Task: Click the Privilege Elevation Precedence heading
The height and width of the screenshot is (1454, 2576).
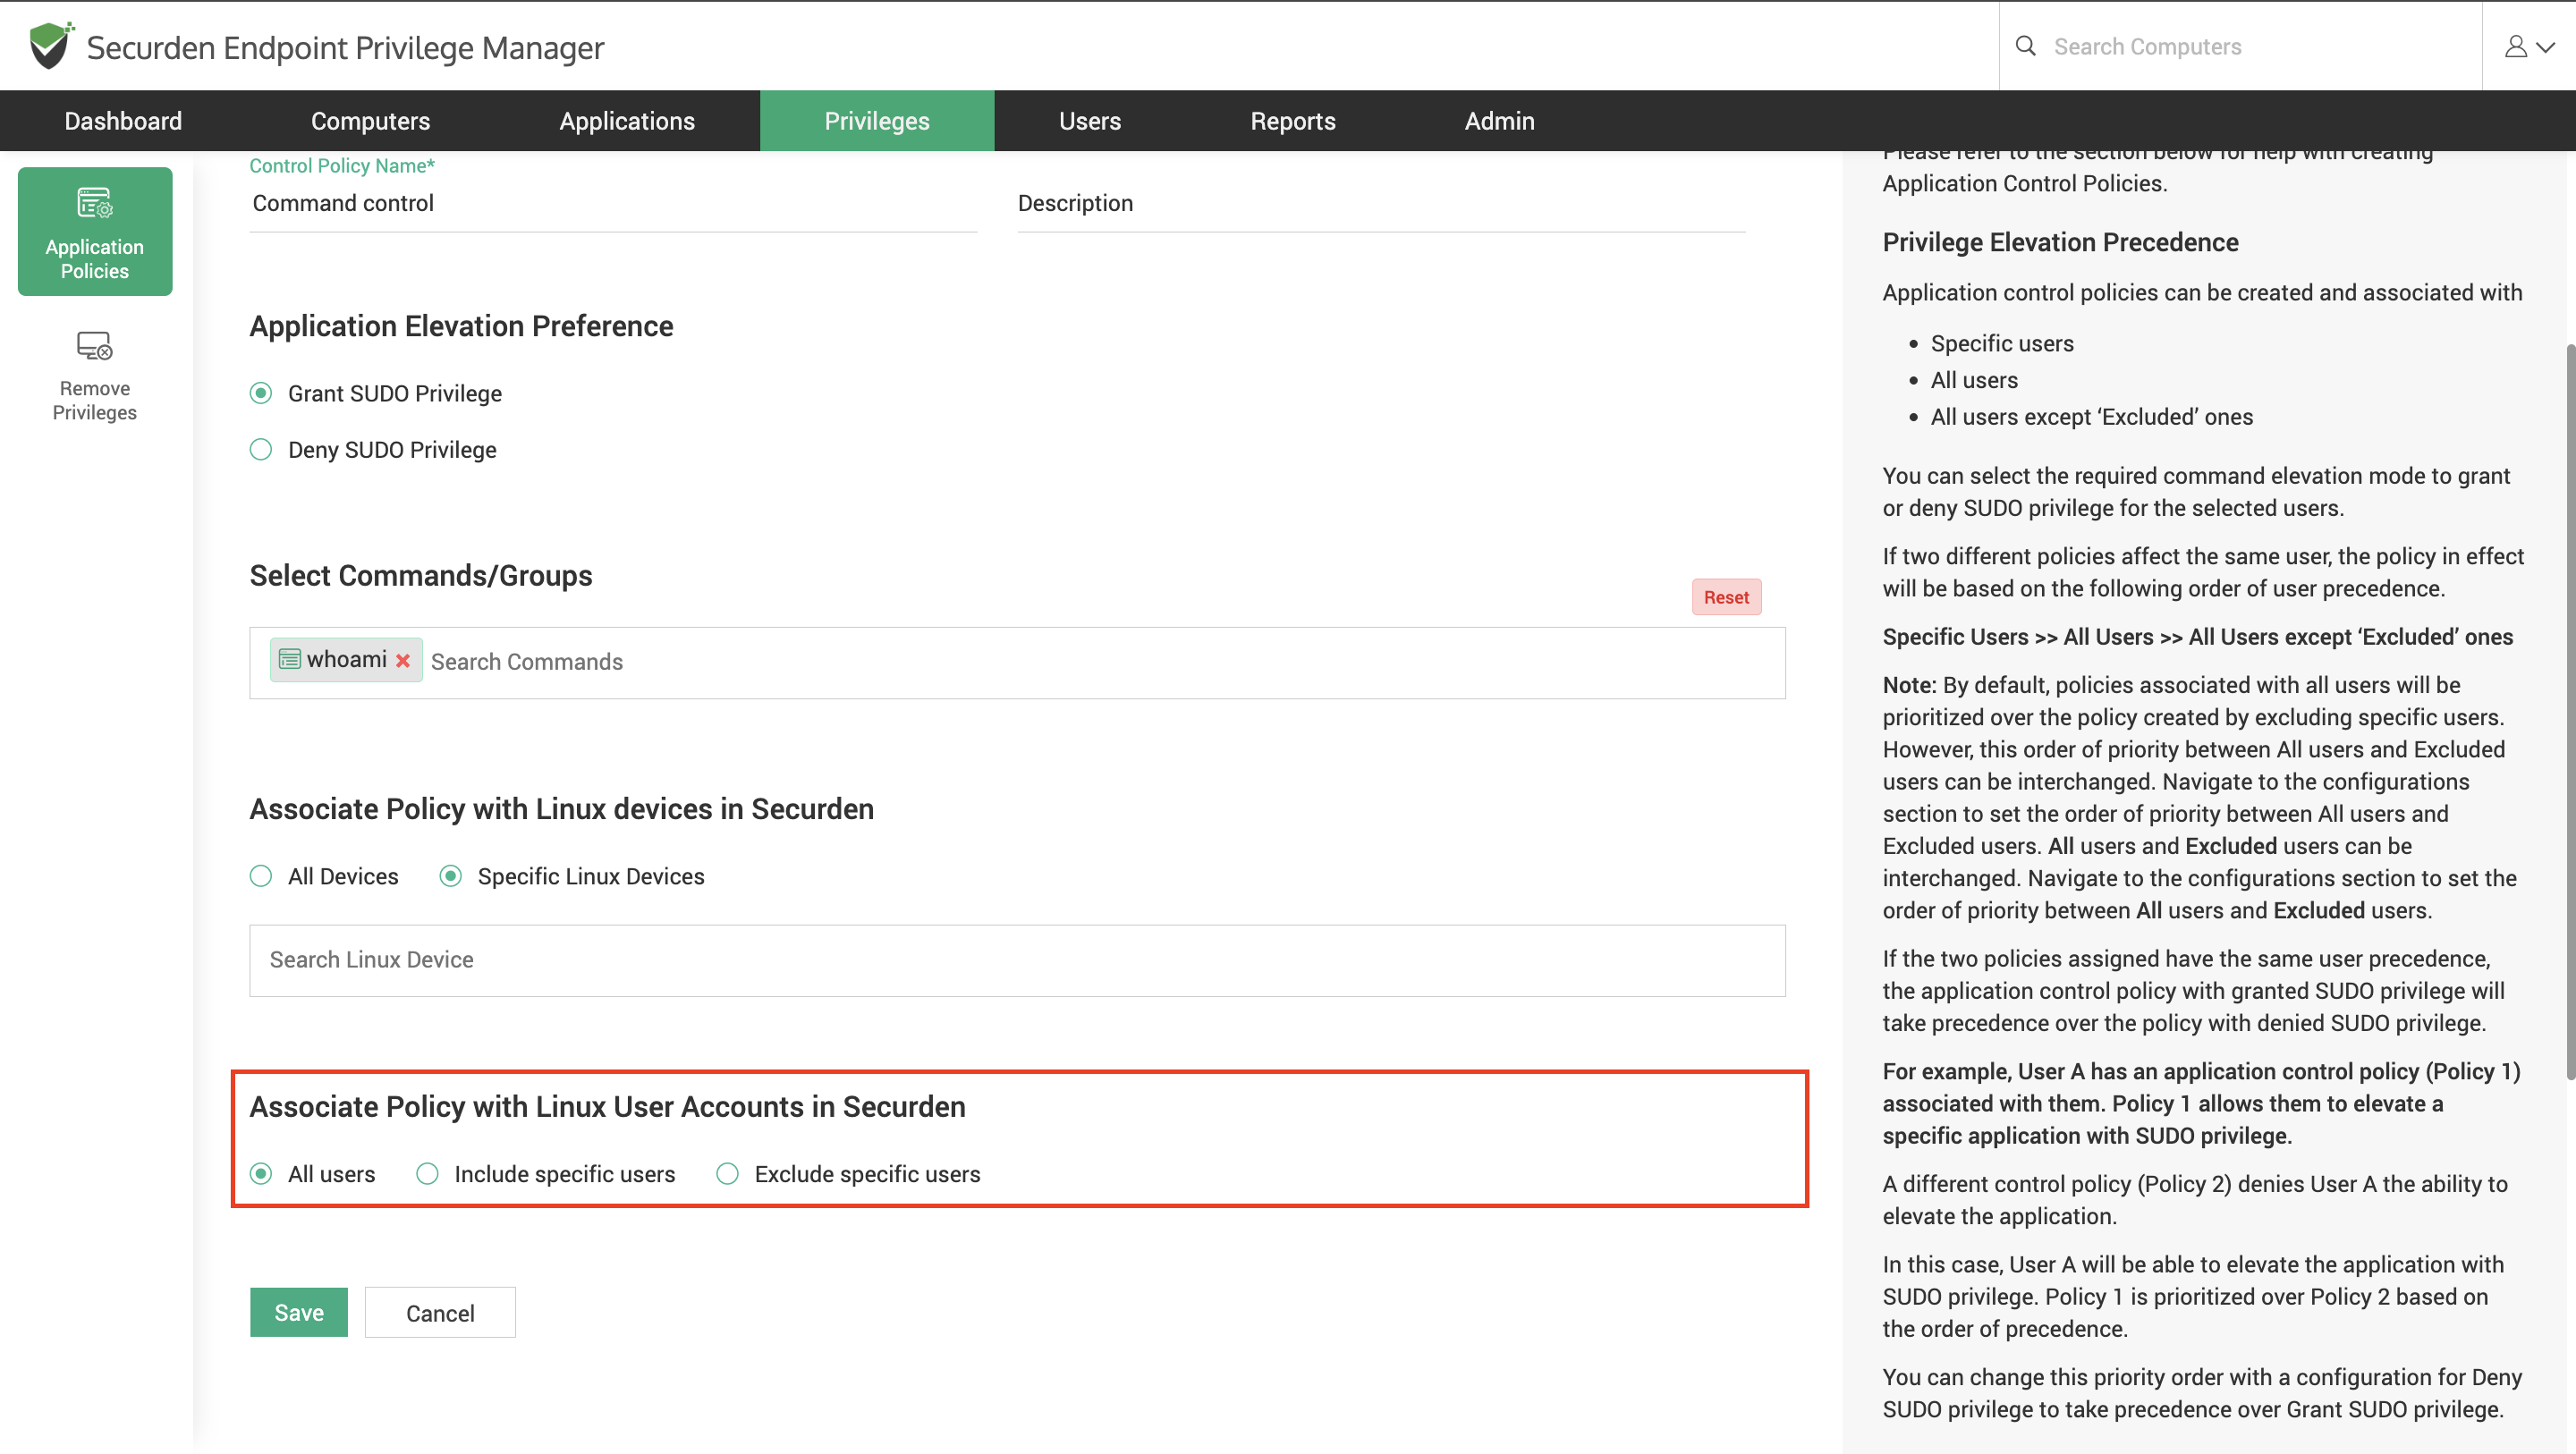Action: coord(2060,242)
